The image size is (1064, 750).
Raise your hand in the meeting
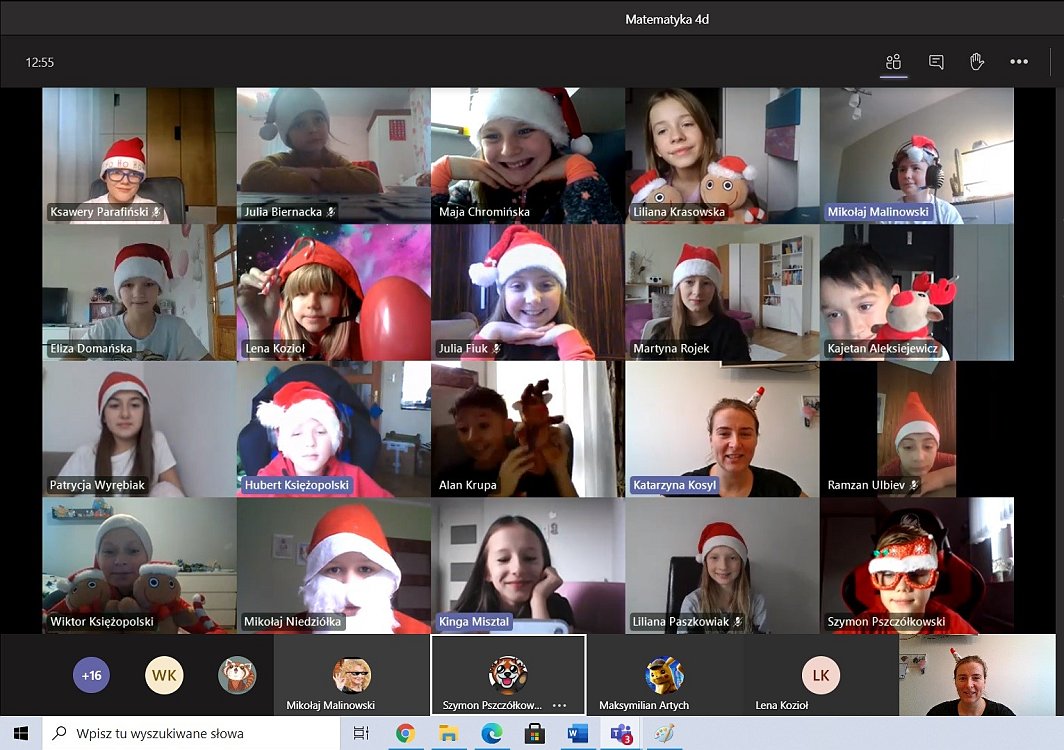[x=976, y=62]
